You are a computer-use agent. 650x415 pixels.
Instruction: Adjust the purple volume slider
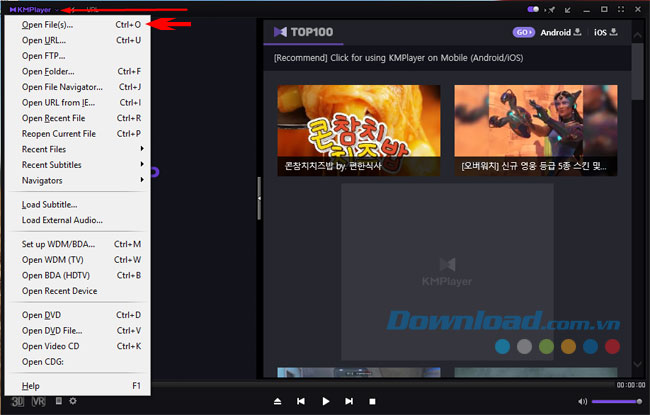616,401
